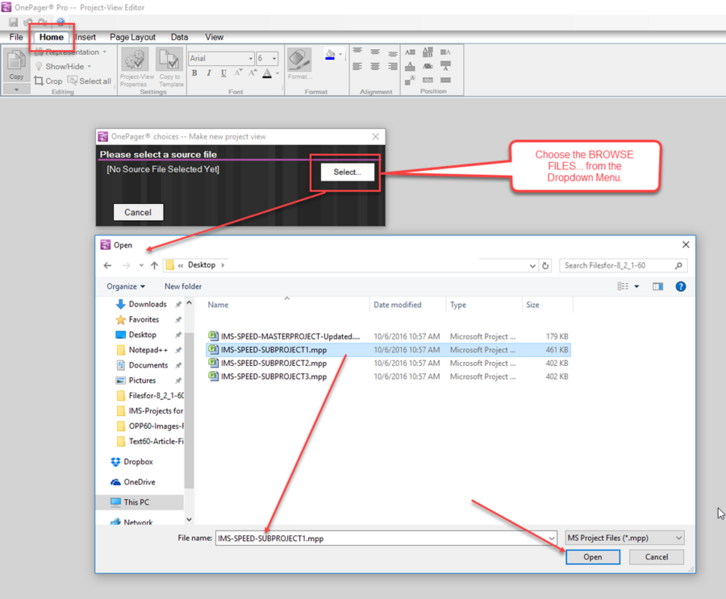726x599 pixels.
Task: Sort files by Date modified column
Action: point(398,305)
